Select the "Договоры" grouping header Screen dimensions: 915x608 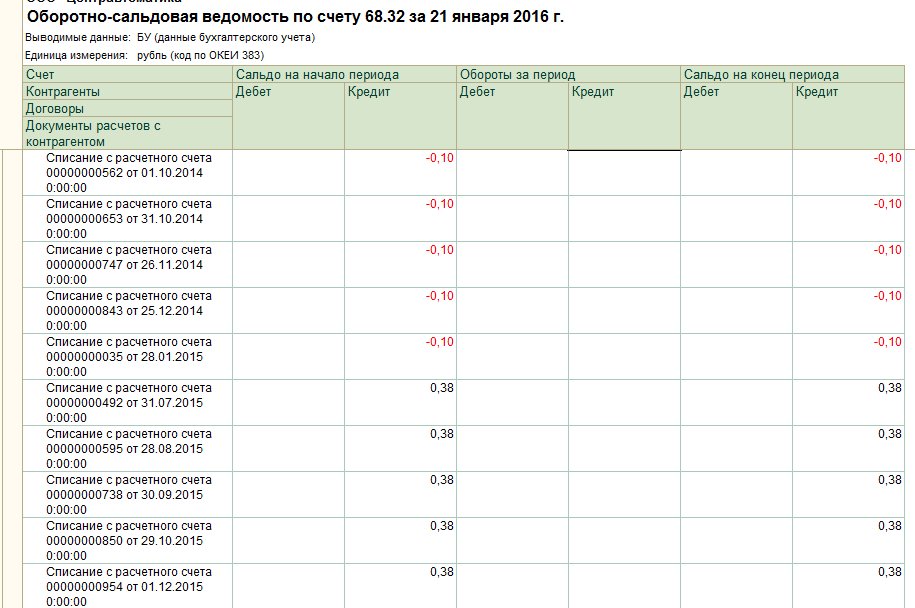click(128, 109)
